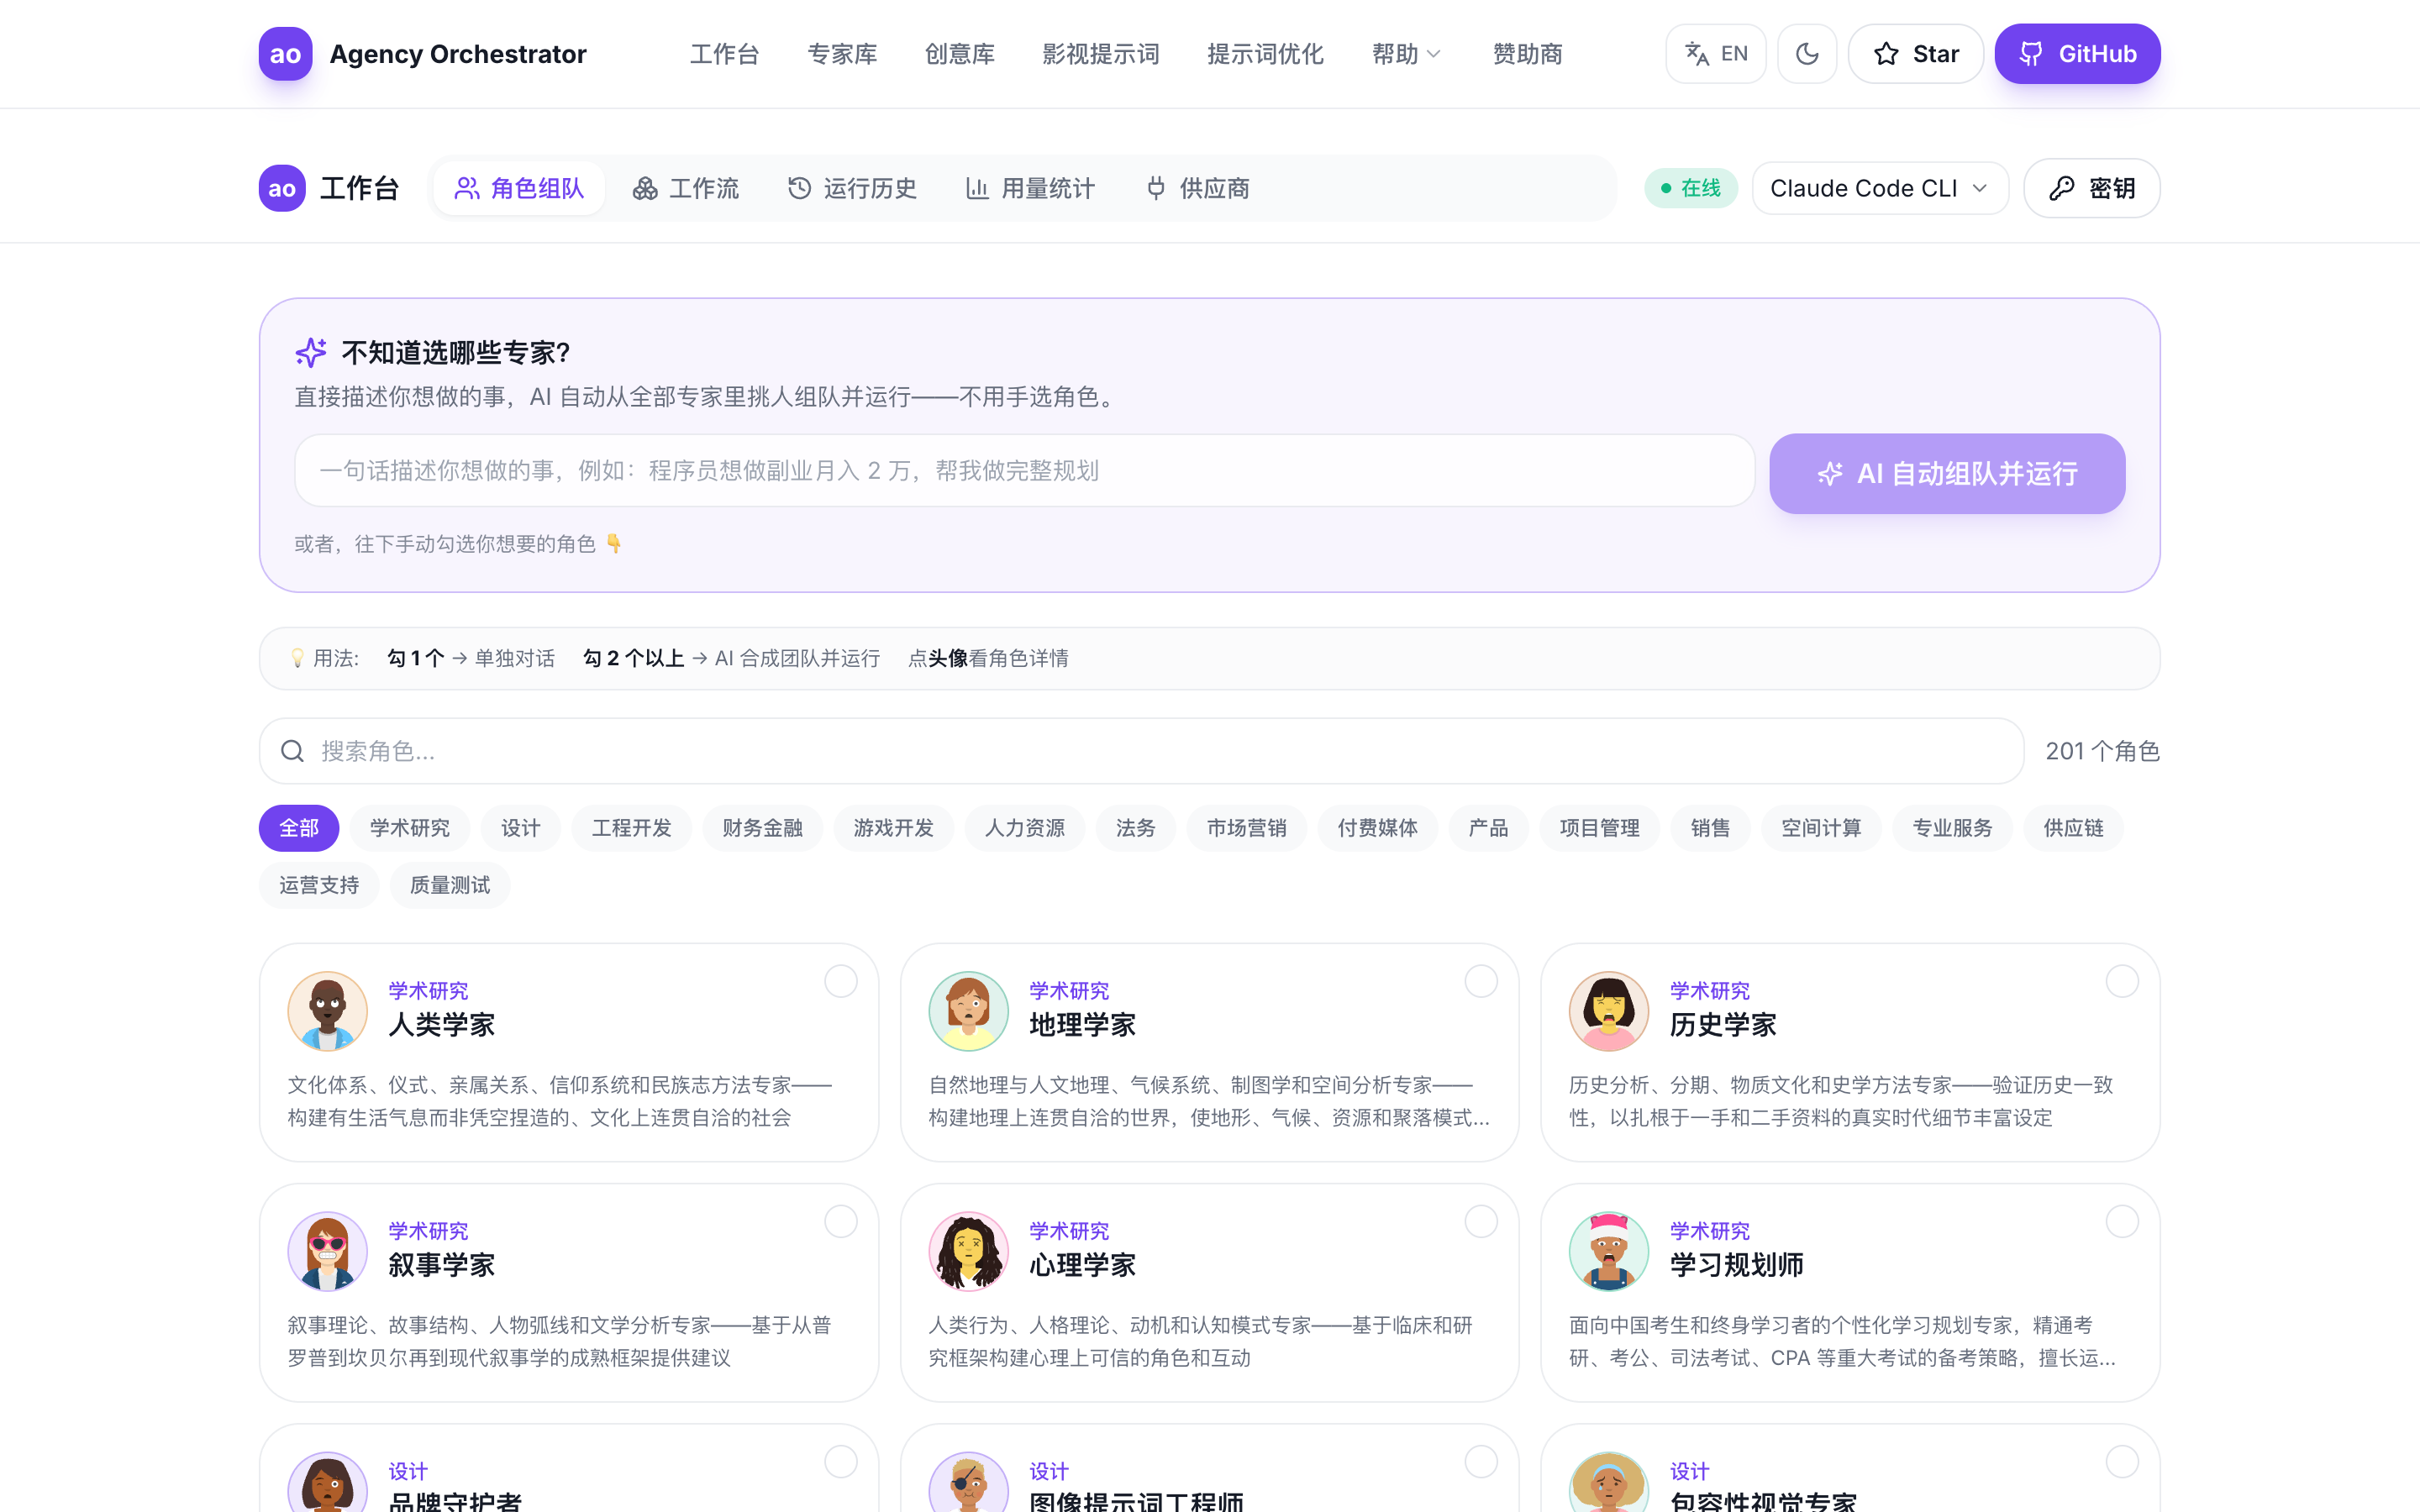Click the 在线 status badge
The image size is (2420, 1512).
pyautogui.click(x=1691, y=188)
